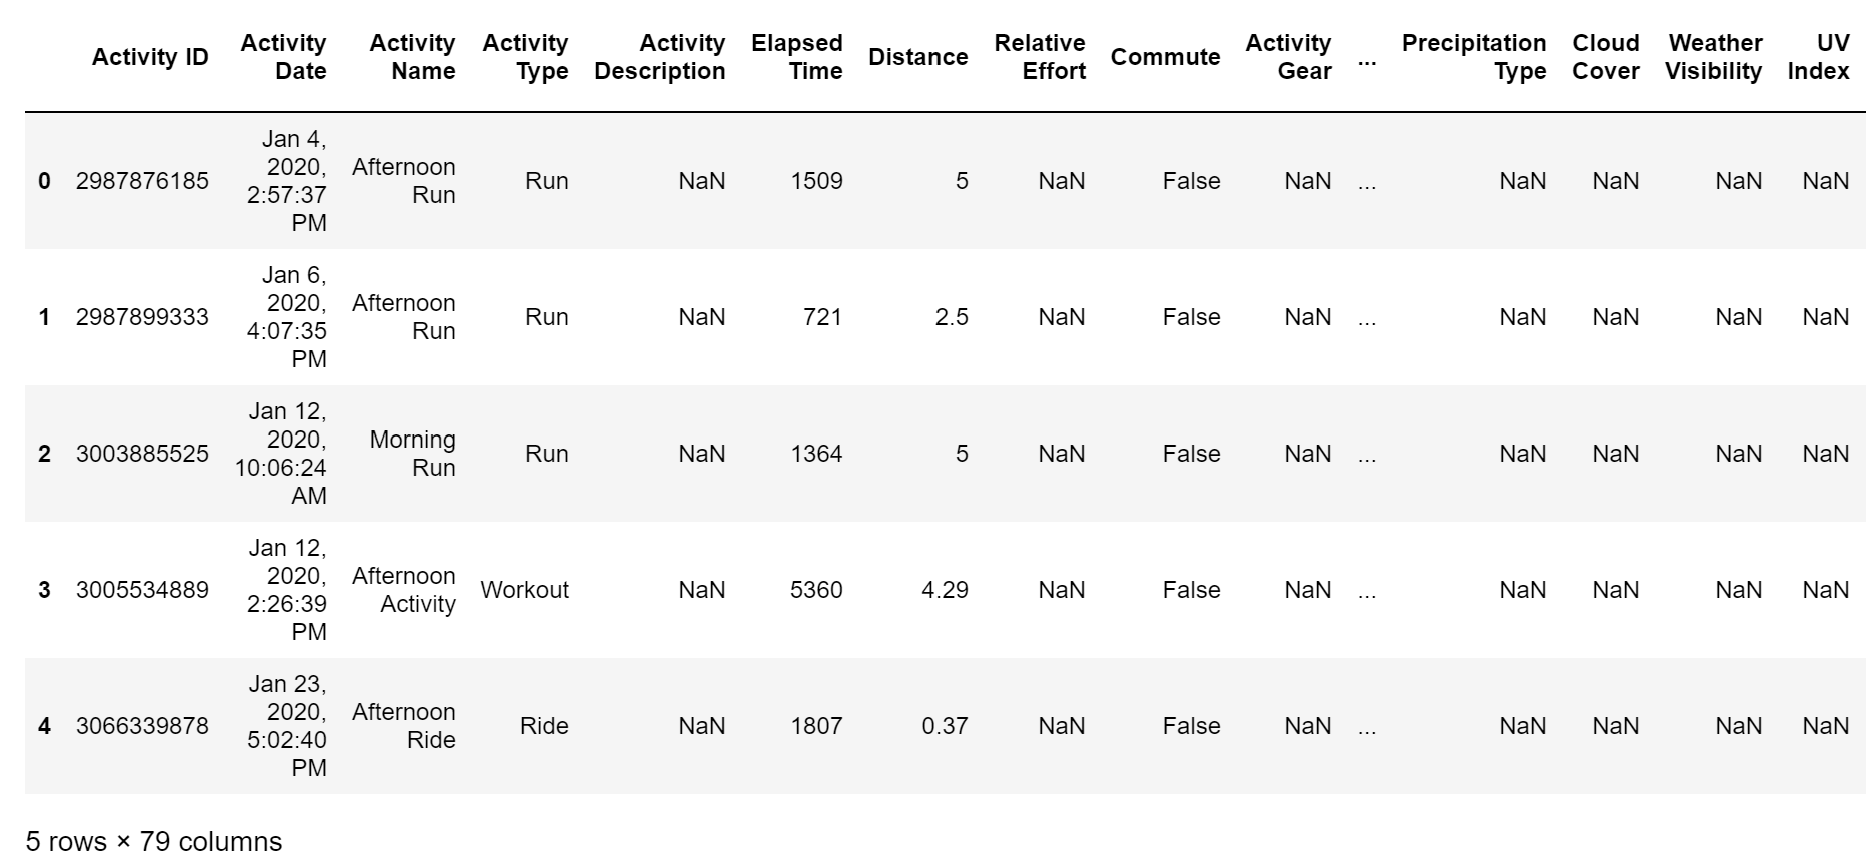This screenshot has height=868, width=1866.
Task: Select the Precipitation Type column header
Action: pyautogui.click(x=1473, y=57)
